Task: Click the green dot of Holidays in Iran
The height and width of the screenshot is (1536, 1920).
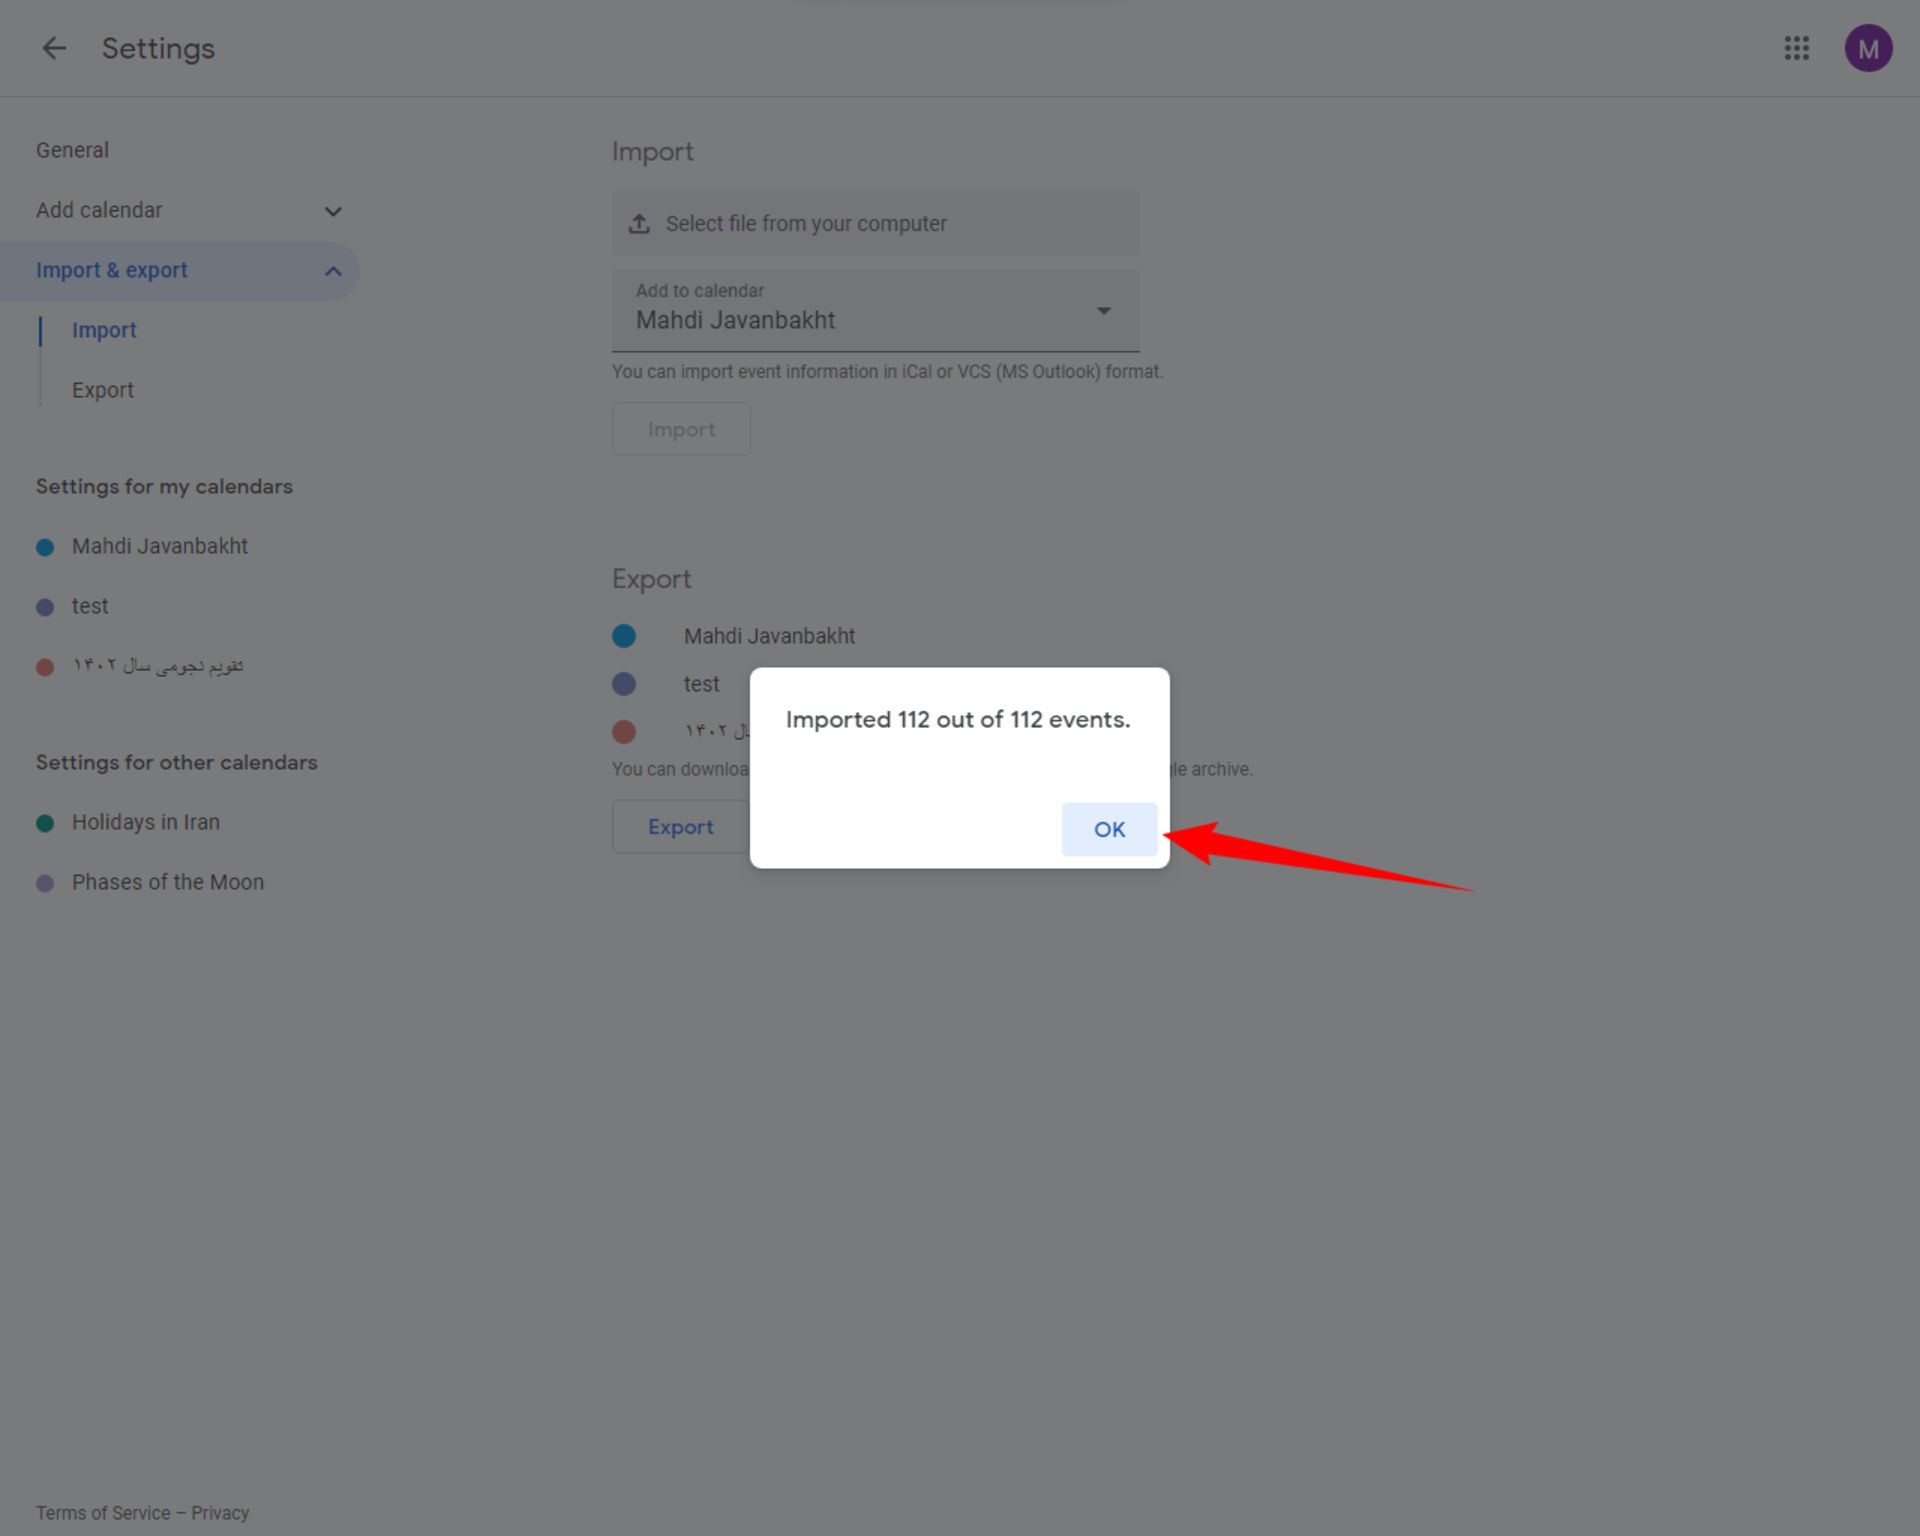Action: tap(45, 823)
